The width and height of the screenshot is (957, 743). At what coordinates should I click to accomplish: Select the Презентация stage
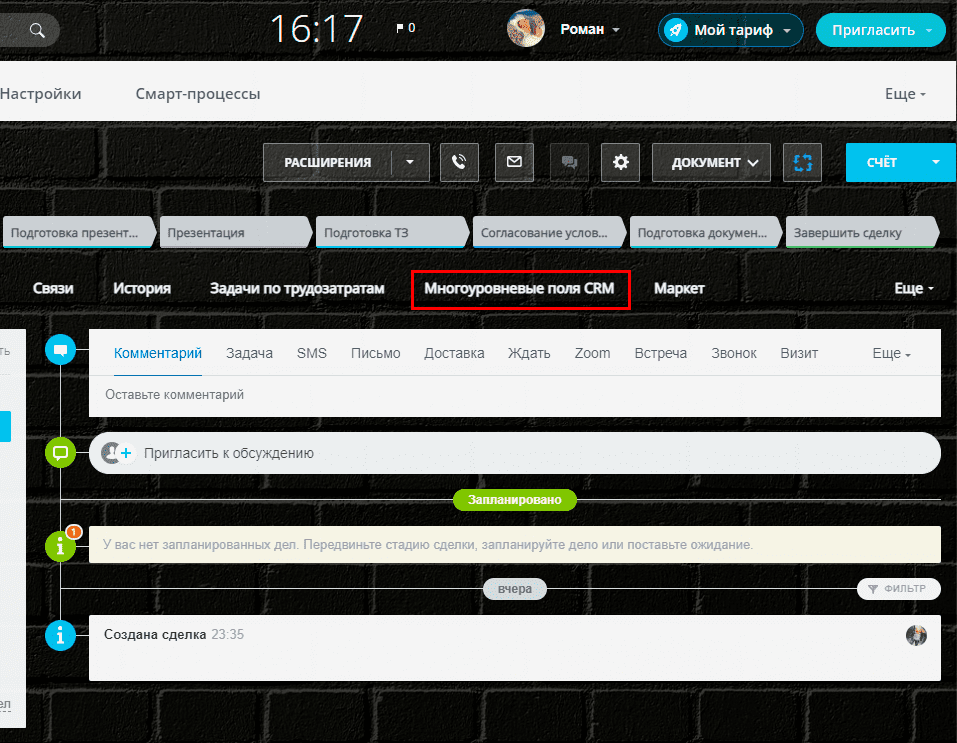(235, 233)
